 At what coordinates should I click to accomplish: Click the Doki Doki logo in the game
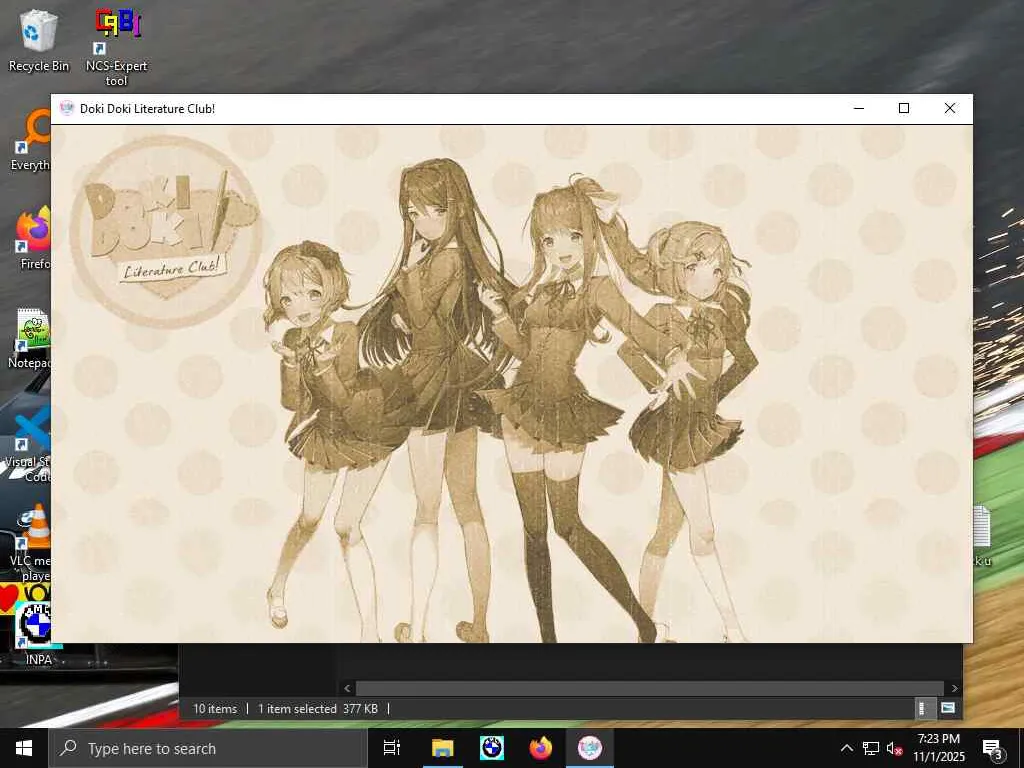click(x=166, y=231)
